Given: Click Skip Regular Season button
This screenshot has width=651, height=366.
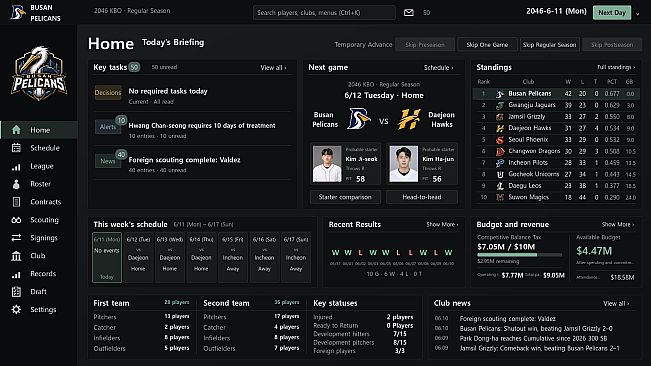Looking at the screenshot, I should (549, 44).
